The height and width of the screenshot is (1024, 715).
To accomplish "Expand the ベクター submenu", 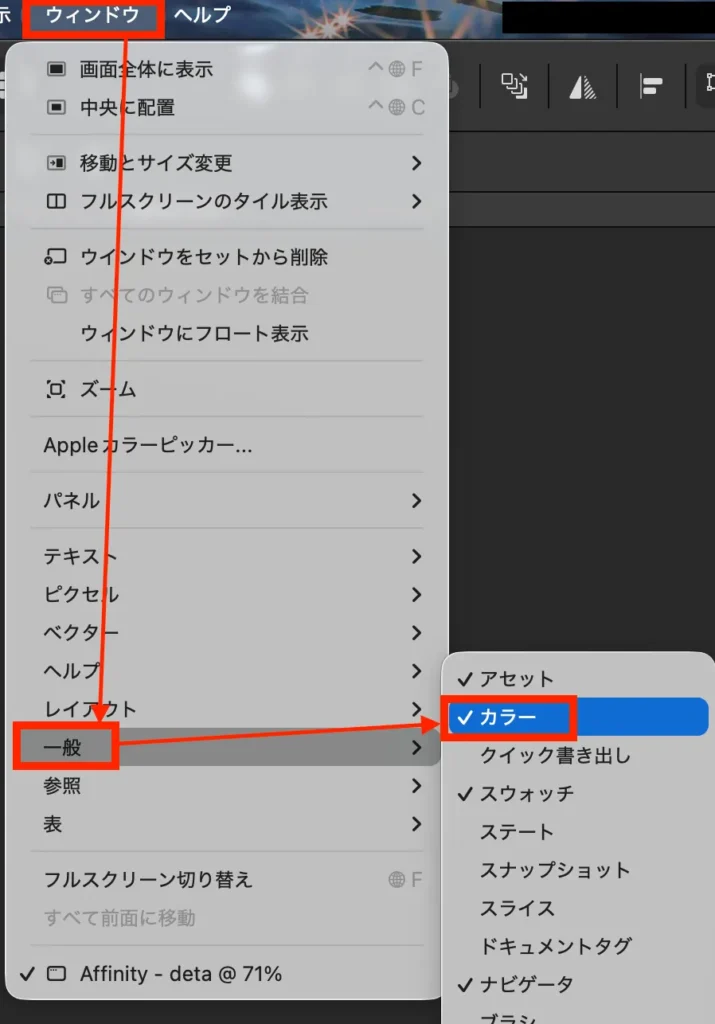I will pos(227,632).
